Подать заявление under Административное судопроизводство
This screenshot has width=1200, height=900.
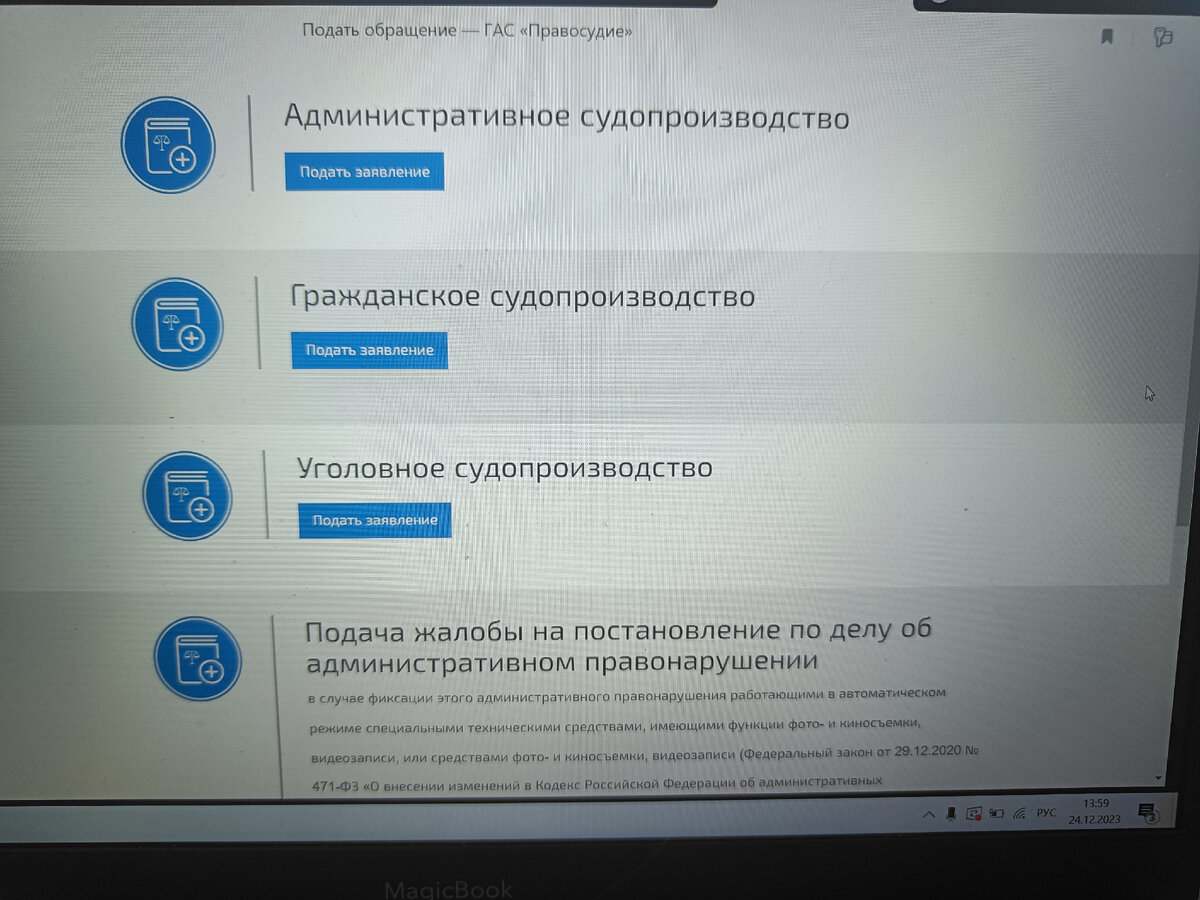[x=364, y=172]
